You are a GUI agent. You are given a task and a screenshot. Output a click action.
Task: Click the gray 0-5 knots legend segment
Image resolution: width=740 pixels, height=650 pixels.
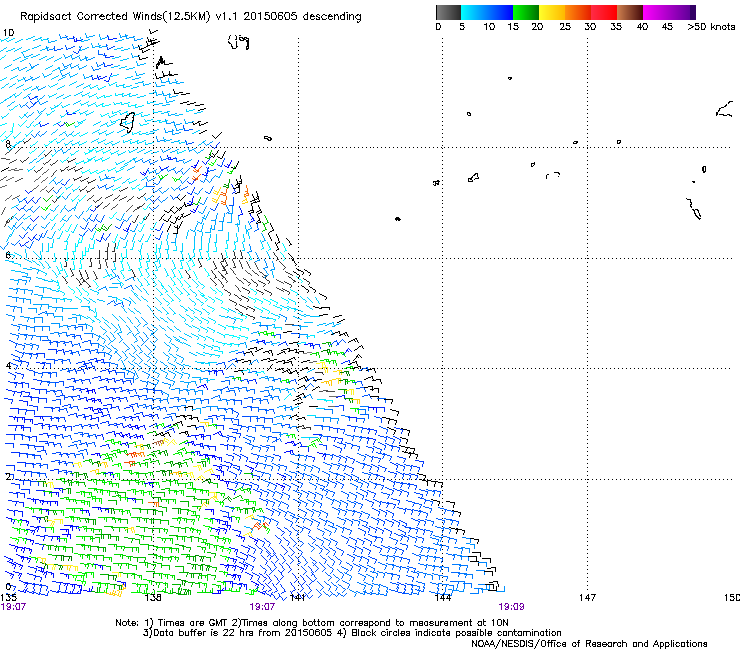(x=448, y=12)
